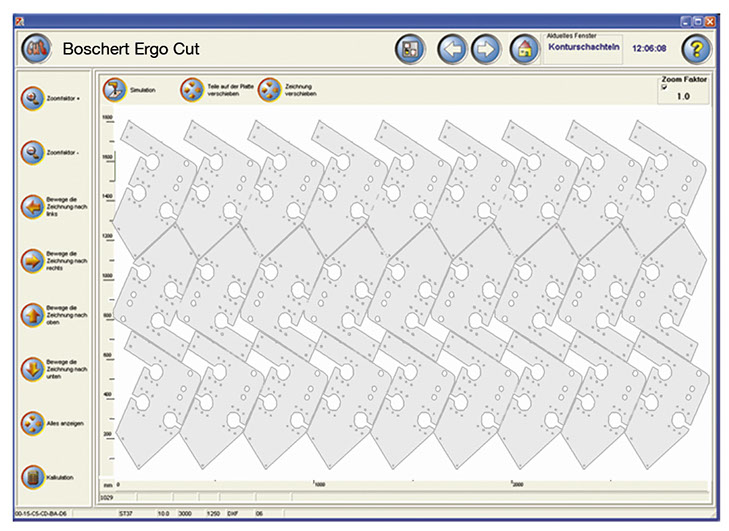This screenshot has width=729, height=531.
Task: Start the Simulation icon
Action: tap(114, 90)
